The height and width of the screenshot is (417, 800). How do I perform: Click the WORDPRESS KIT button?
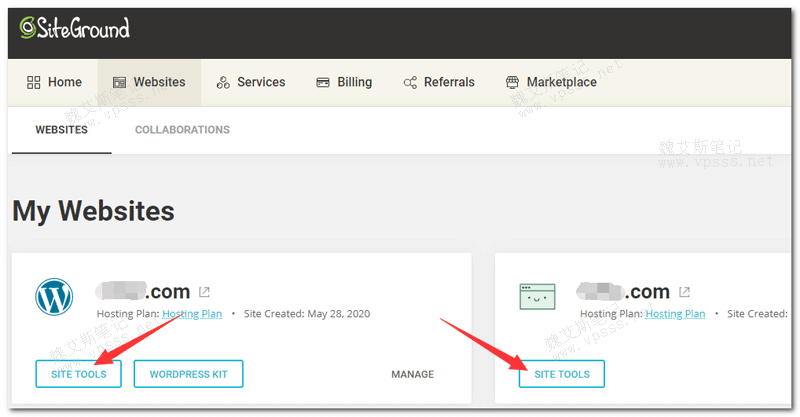pos(188,374)
